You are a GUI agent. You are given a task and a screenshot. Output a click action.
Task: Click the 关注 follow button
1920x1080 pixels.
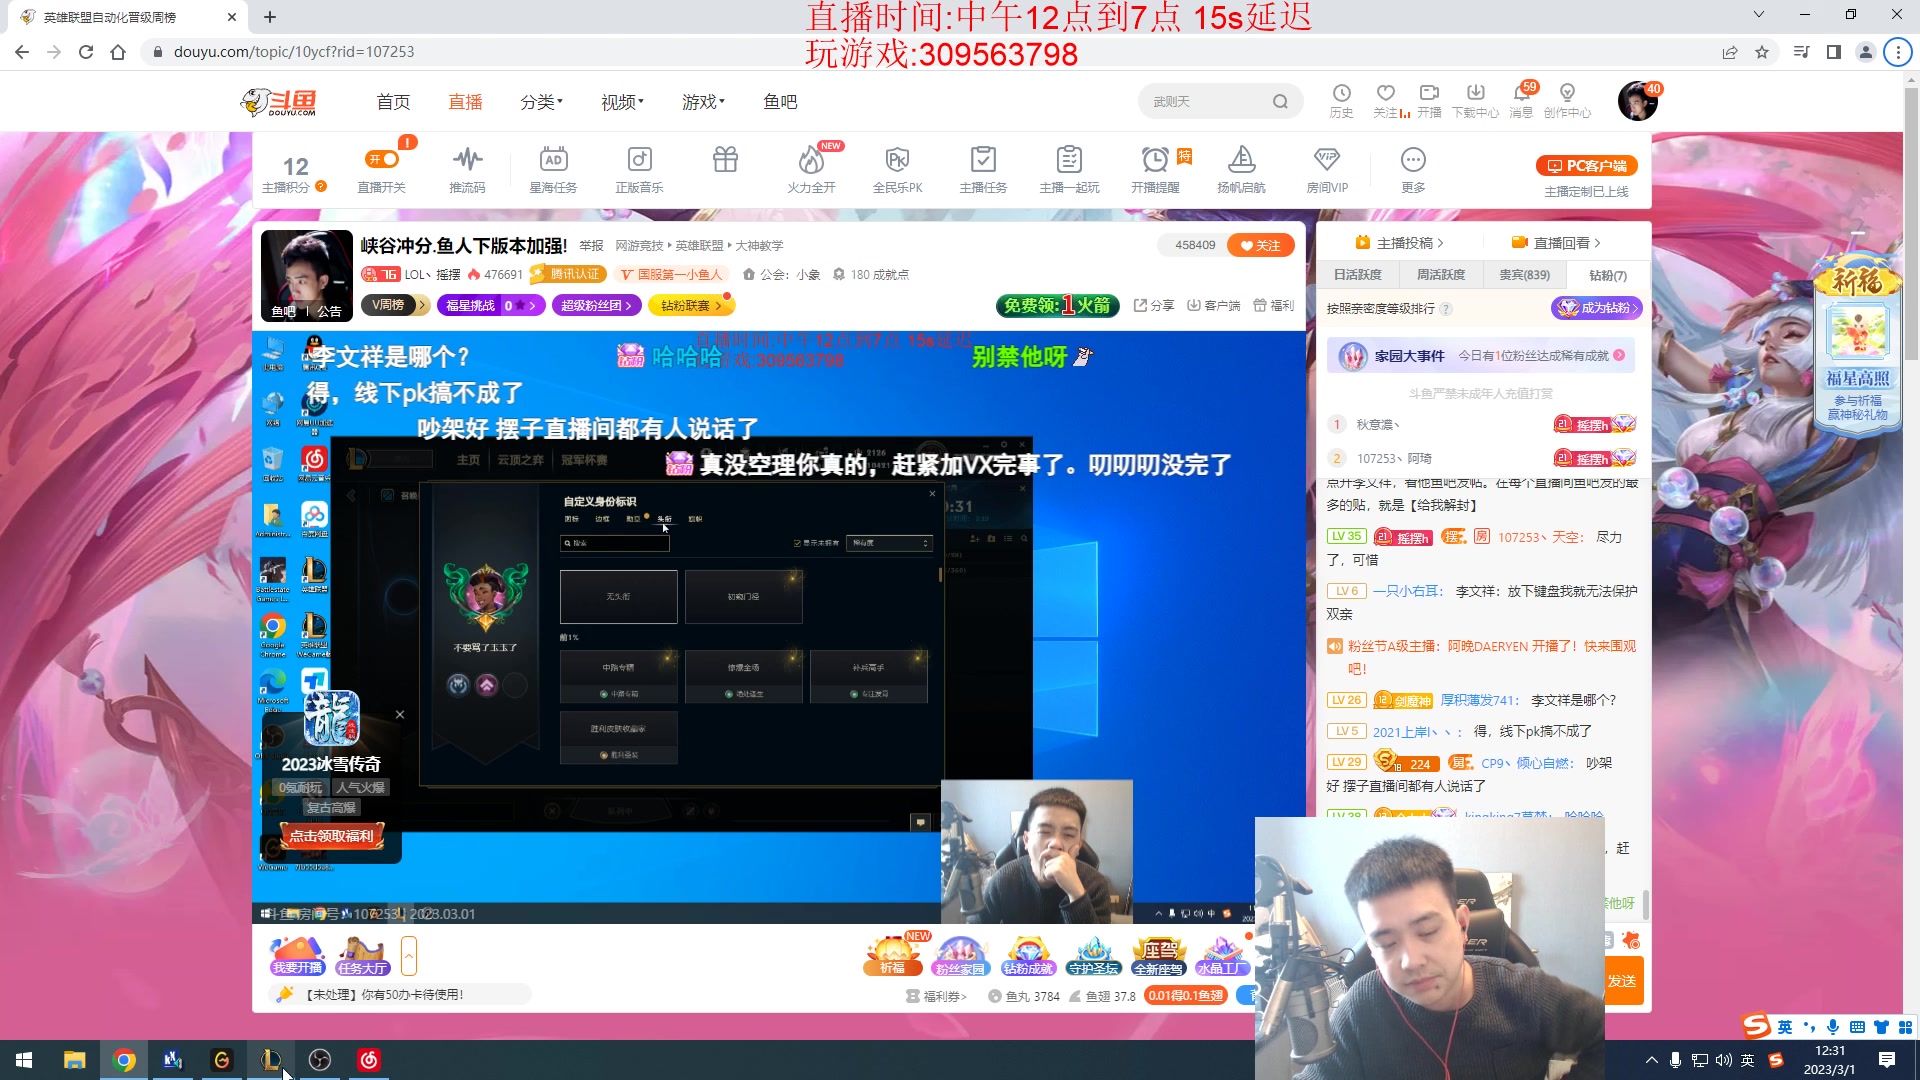(1260, 244)
